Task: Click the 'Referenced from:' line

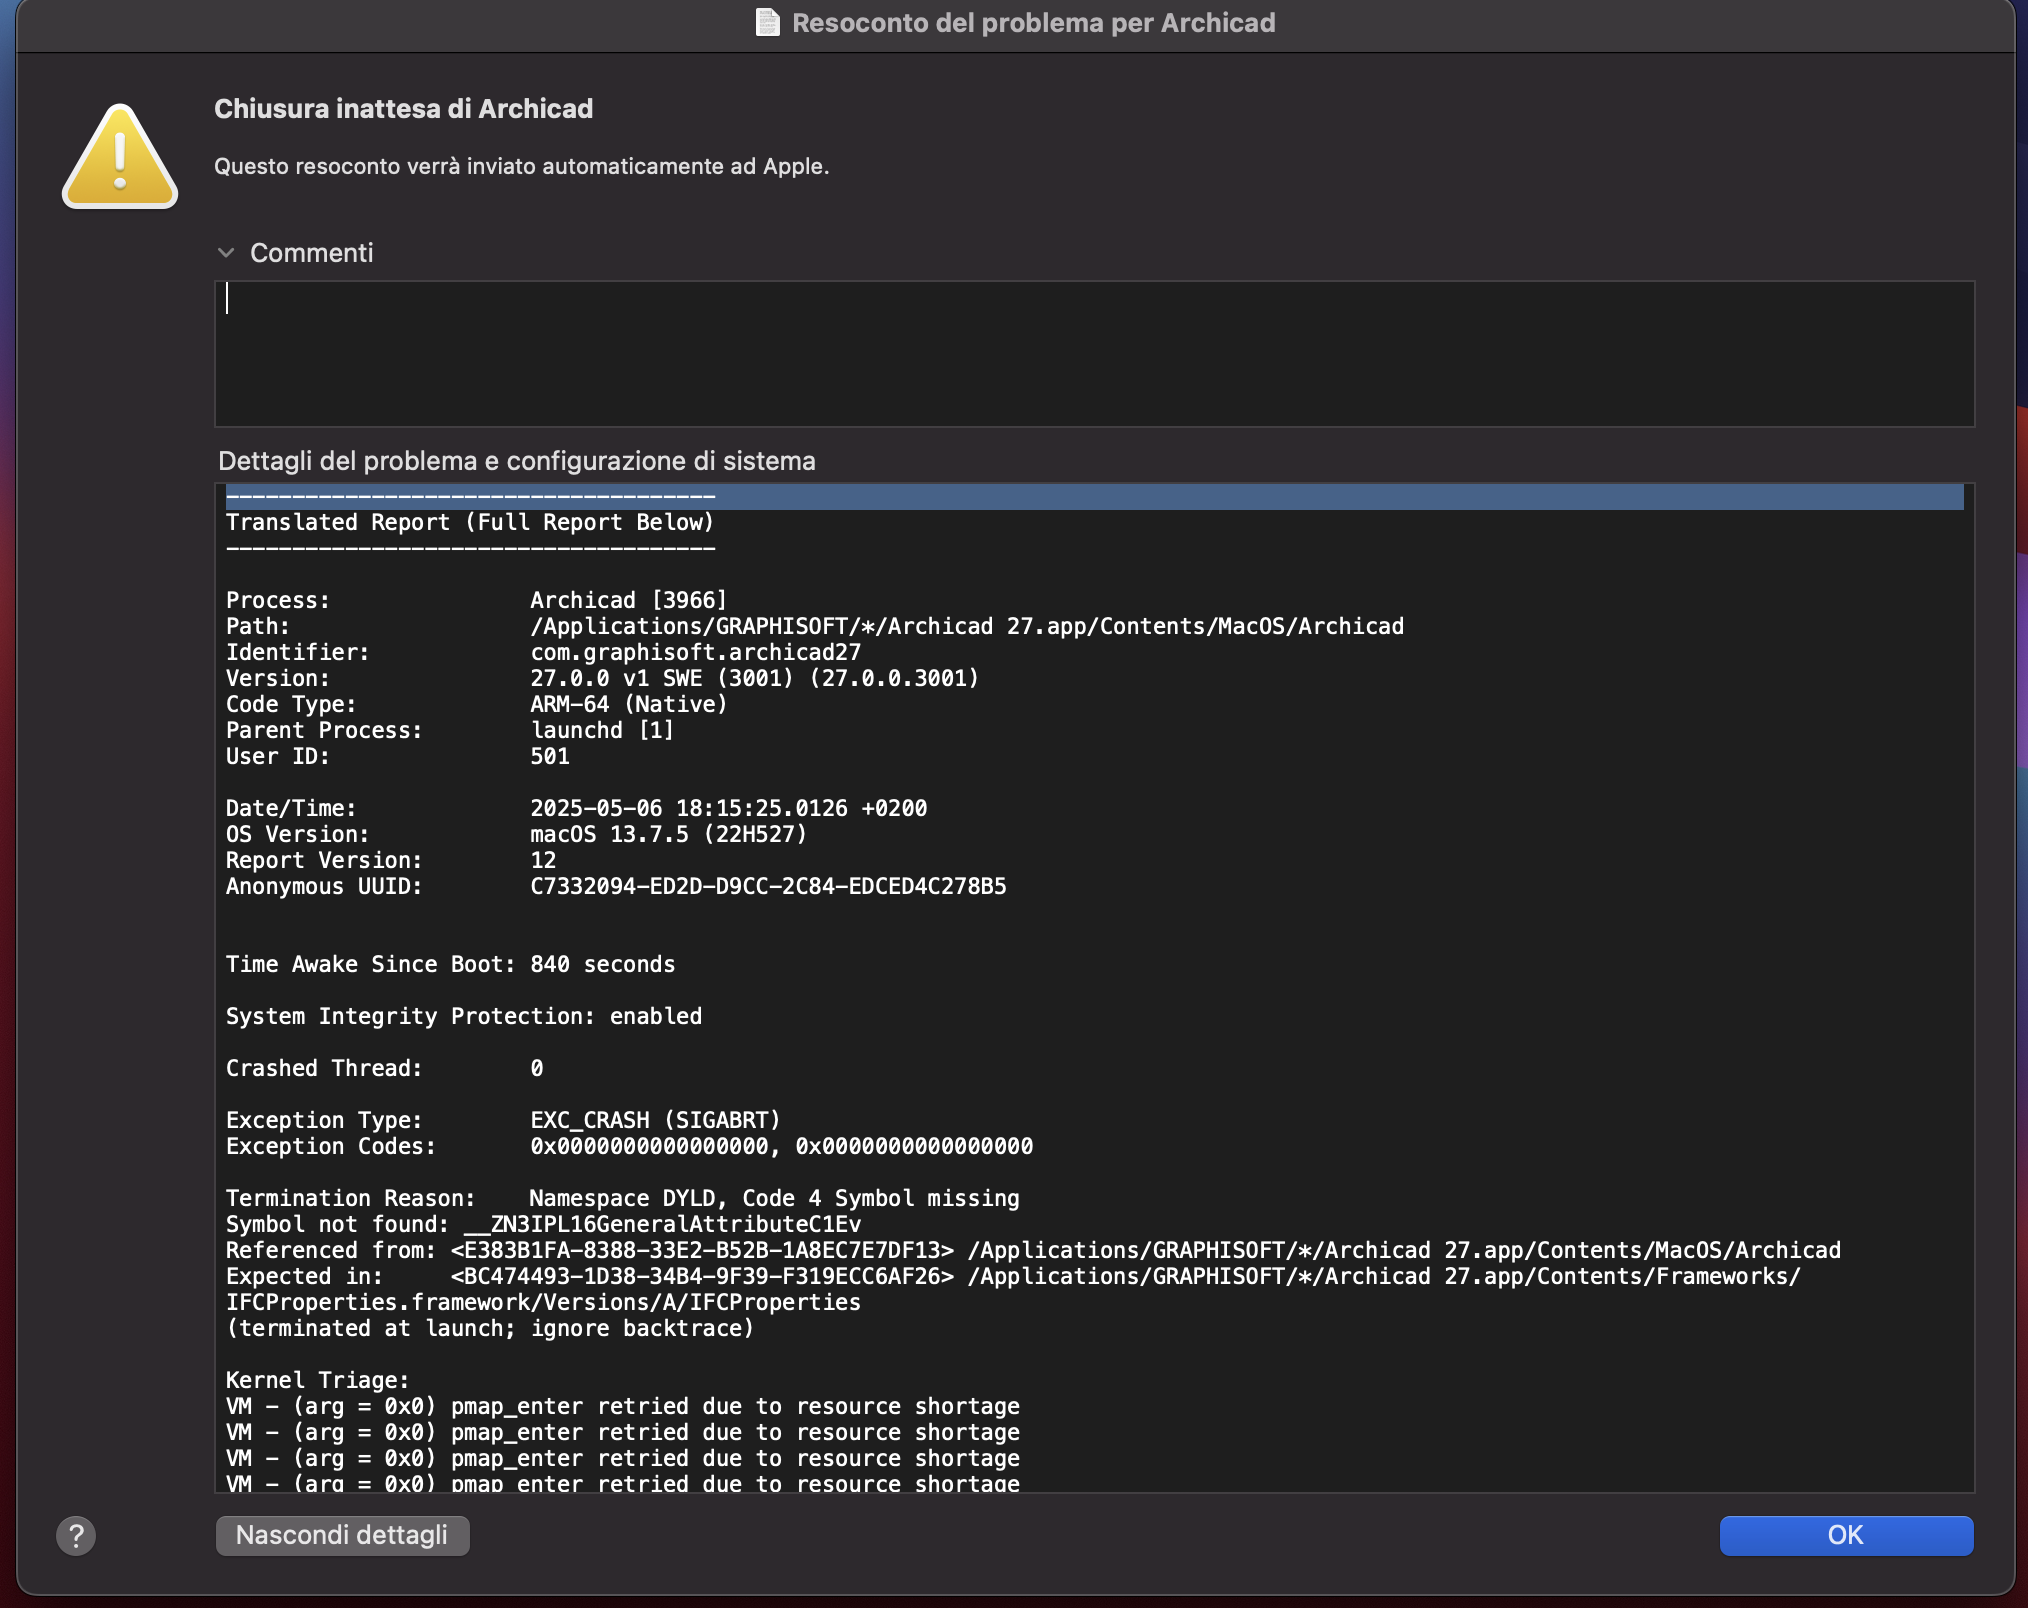Action: (1033, 1250)
